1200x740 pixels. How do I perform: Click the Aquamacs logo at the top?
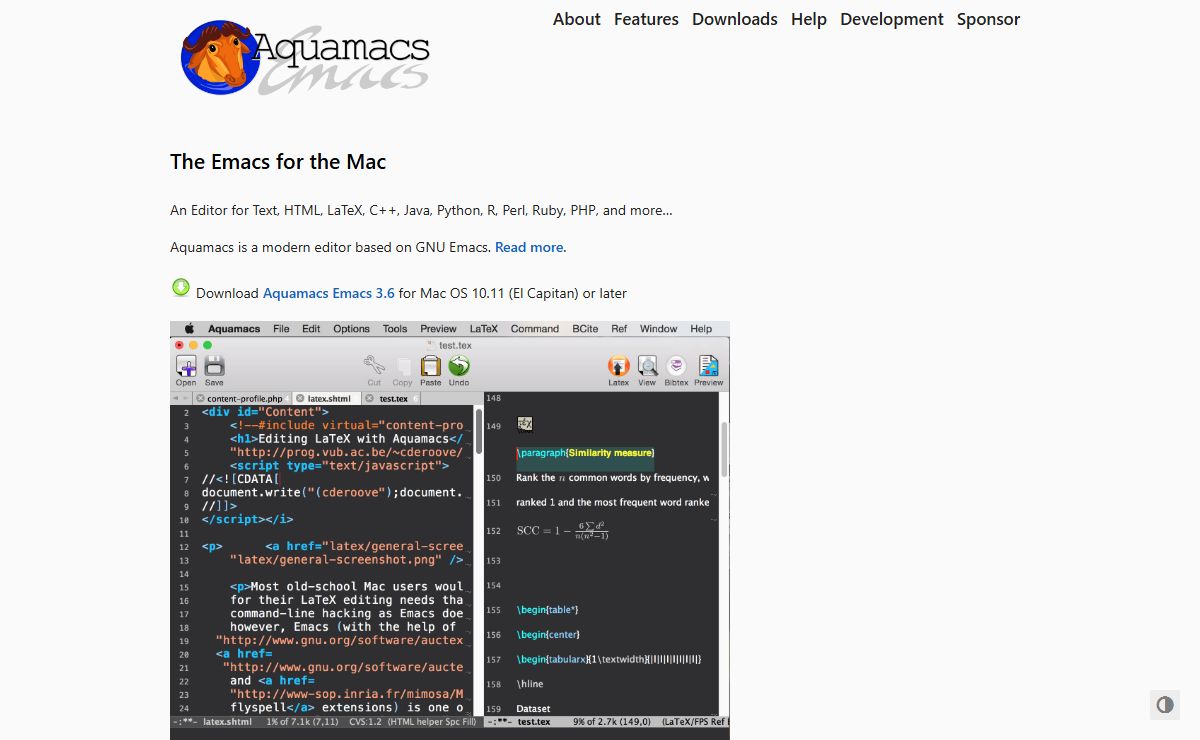coord(305,58)
